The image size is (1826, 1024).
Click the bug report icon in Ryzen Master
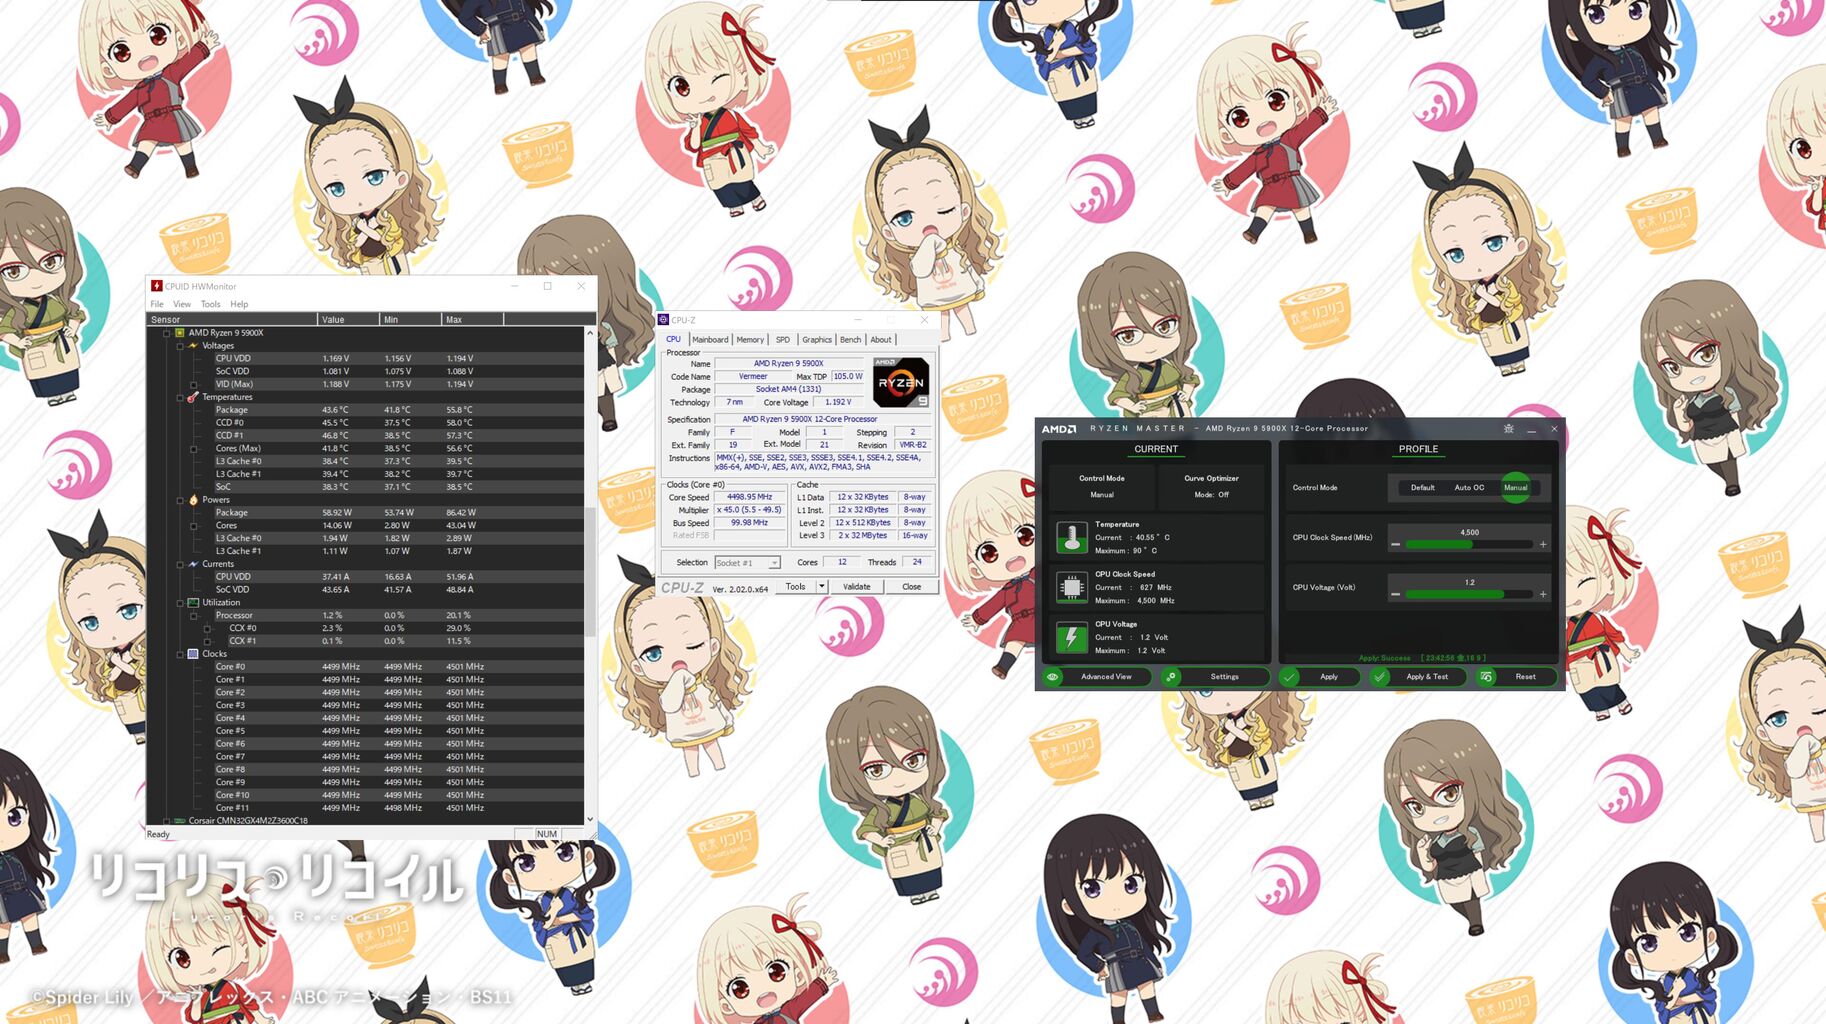pyautogui.click(x=1509, y=429)
